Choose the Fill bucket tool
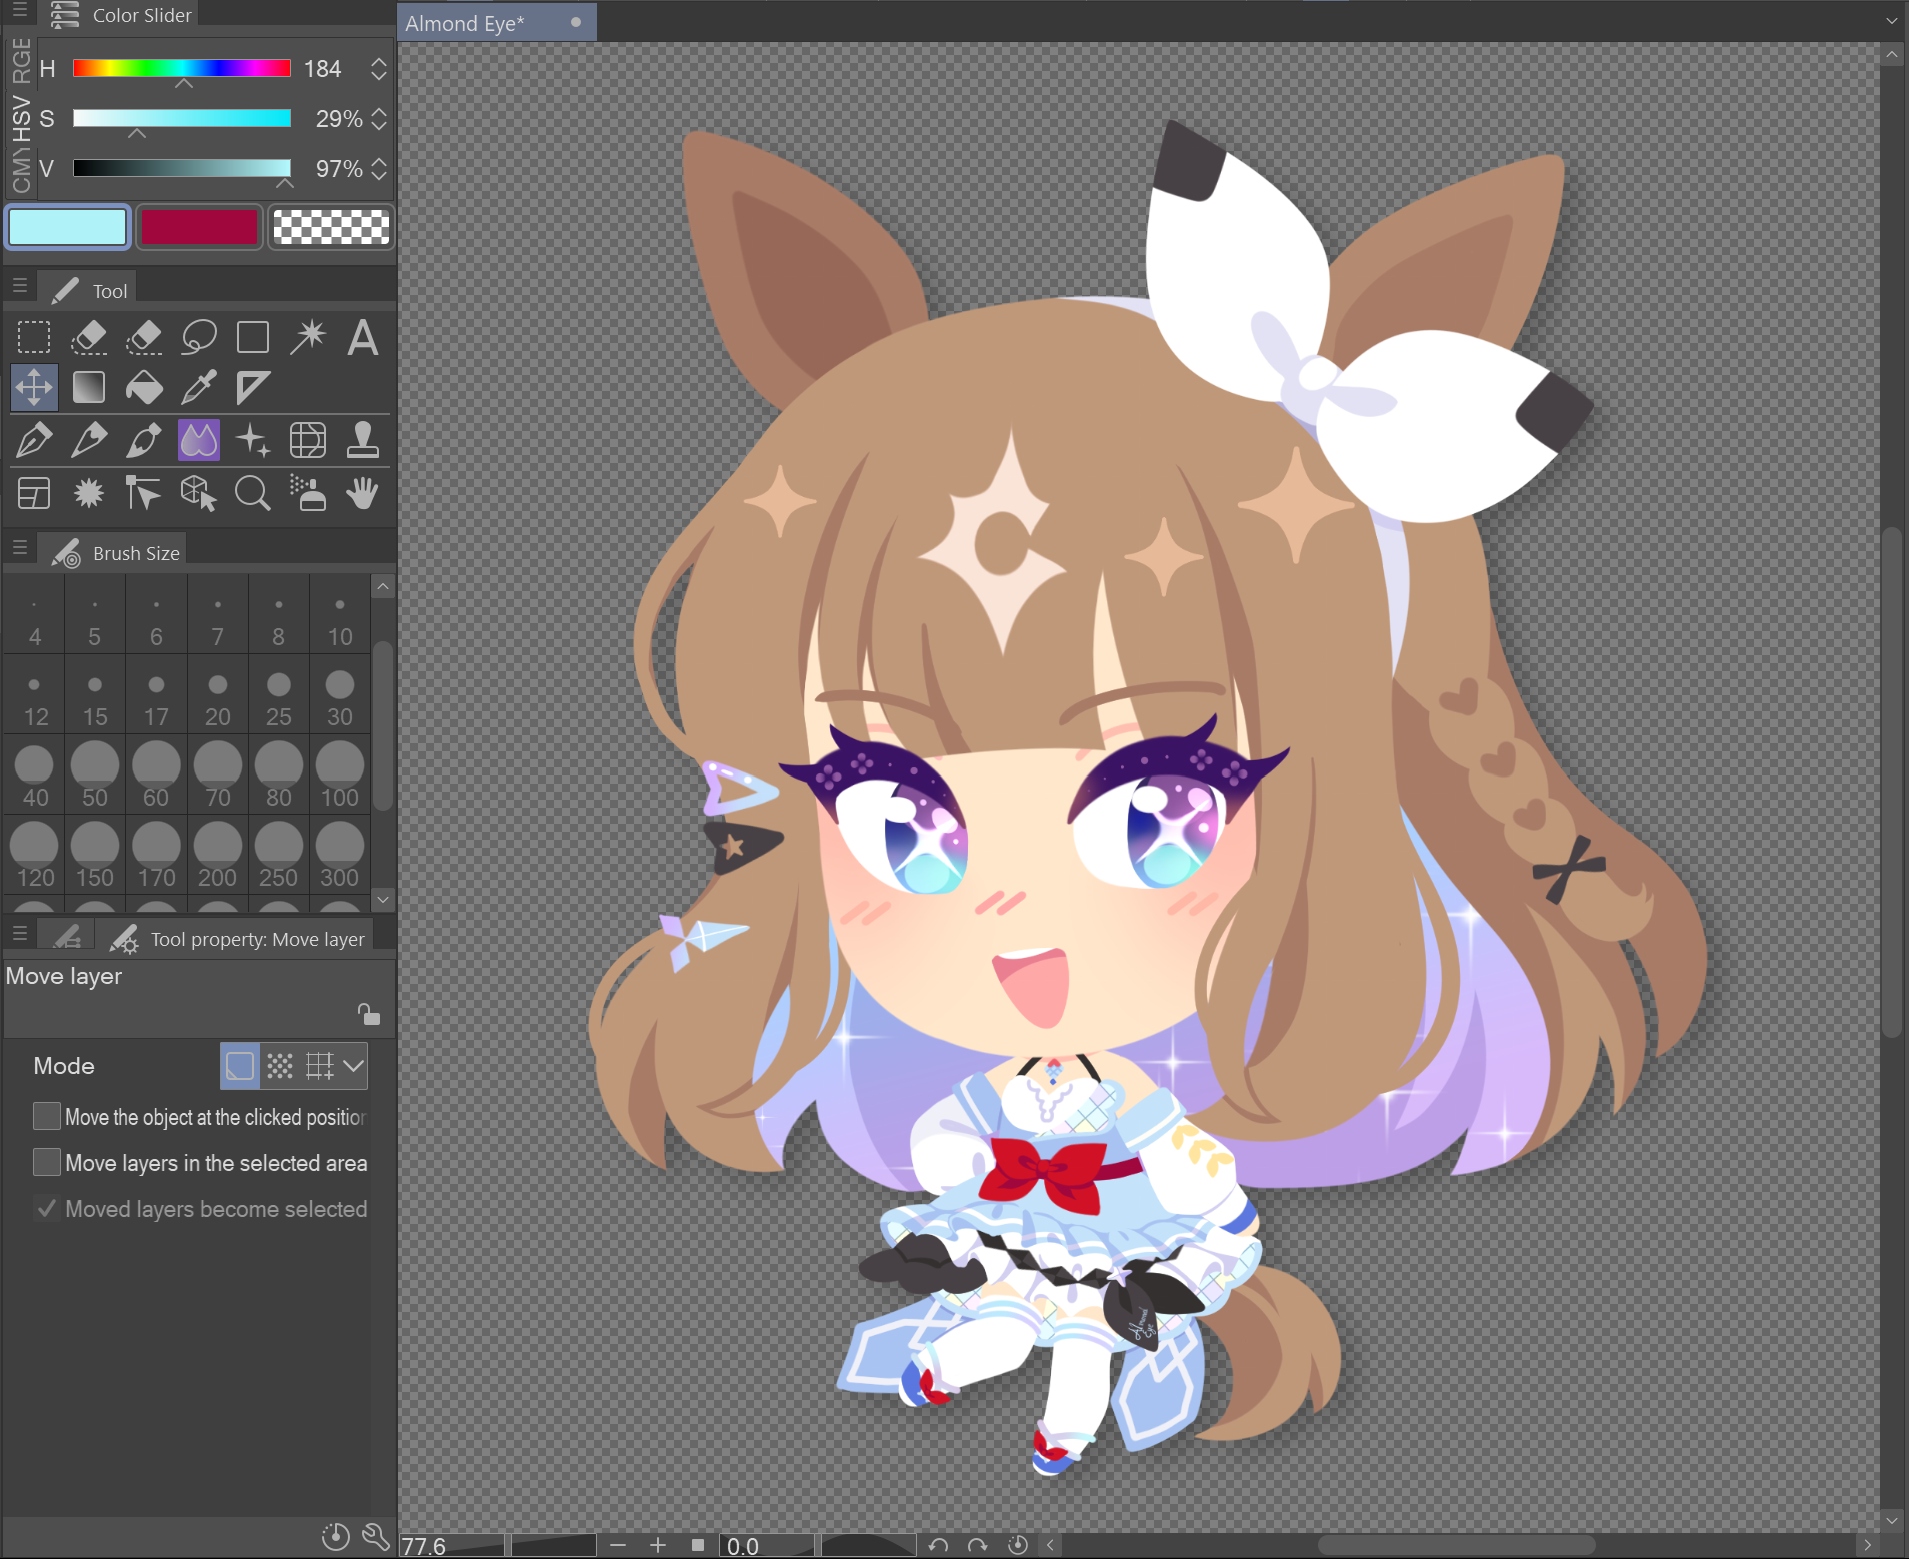 (x=144, y=388)
